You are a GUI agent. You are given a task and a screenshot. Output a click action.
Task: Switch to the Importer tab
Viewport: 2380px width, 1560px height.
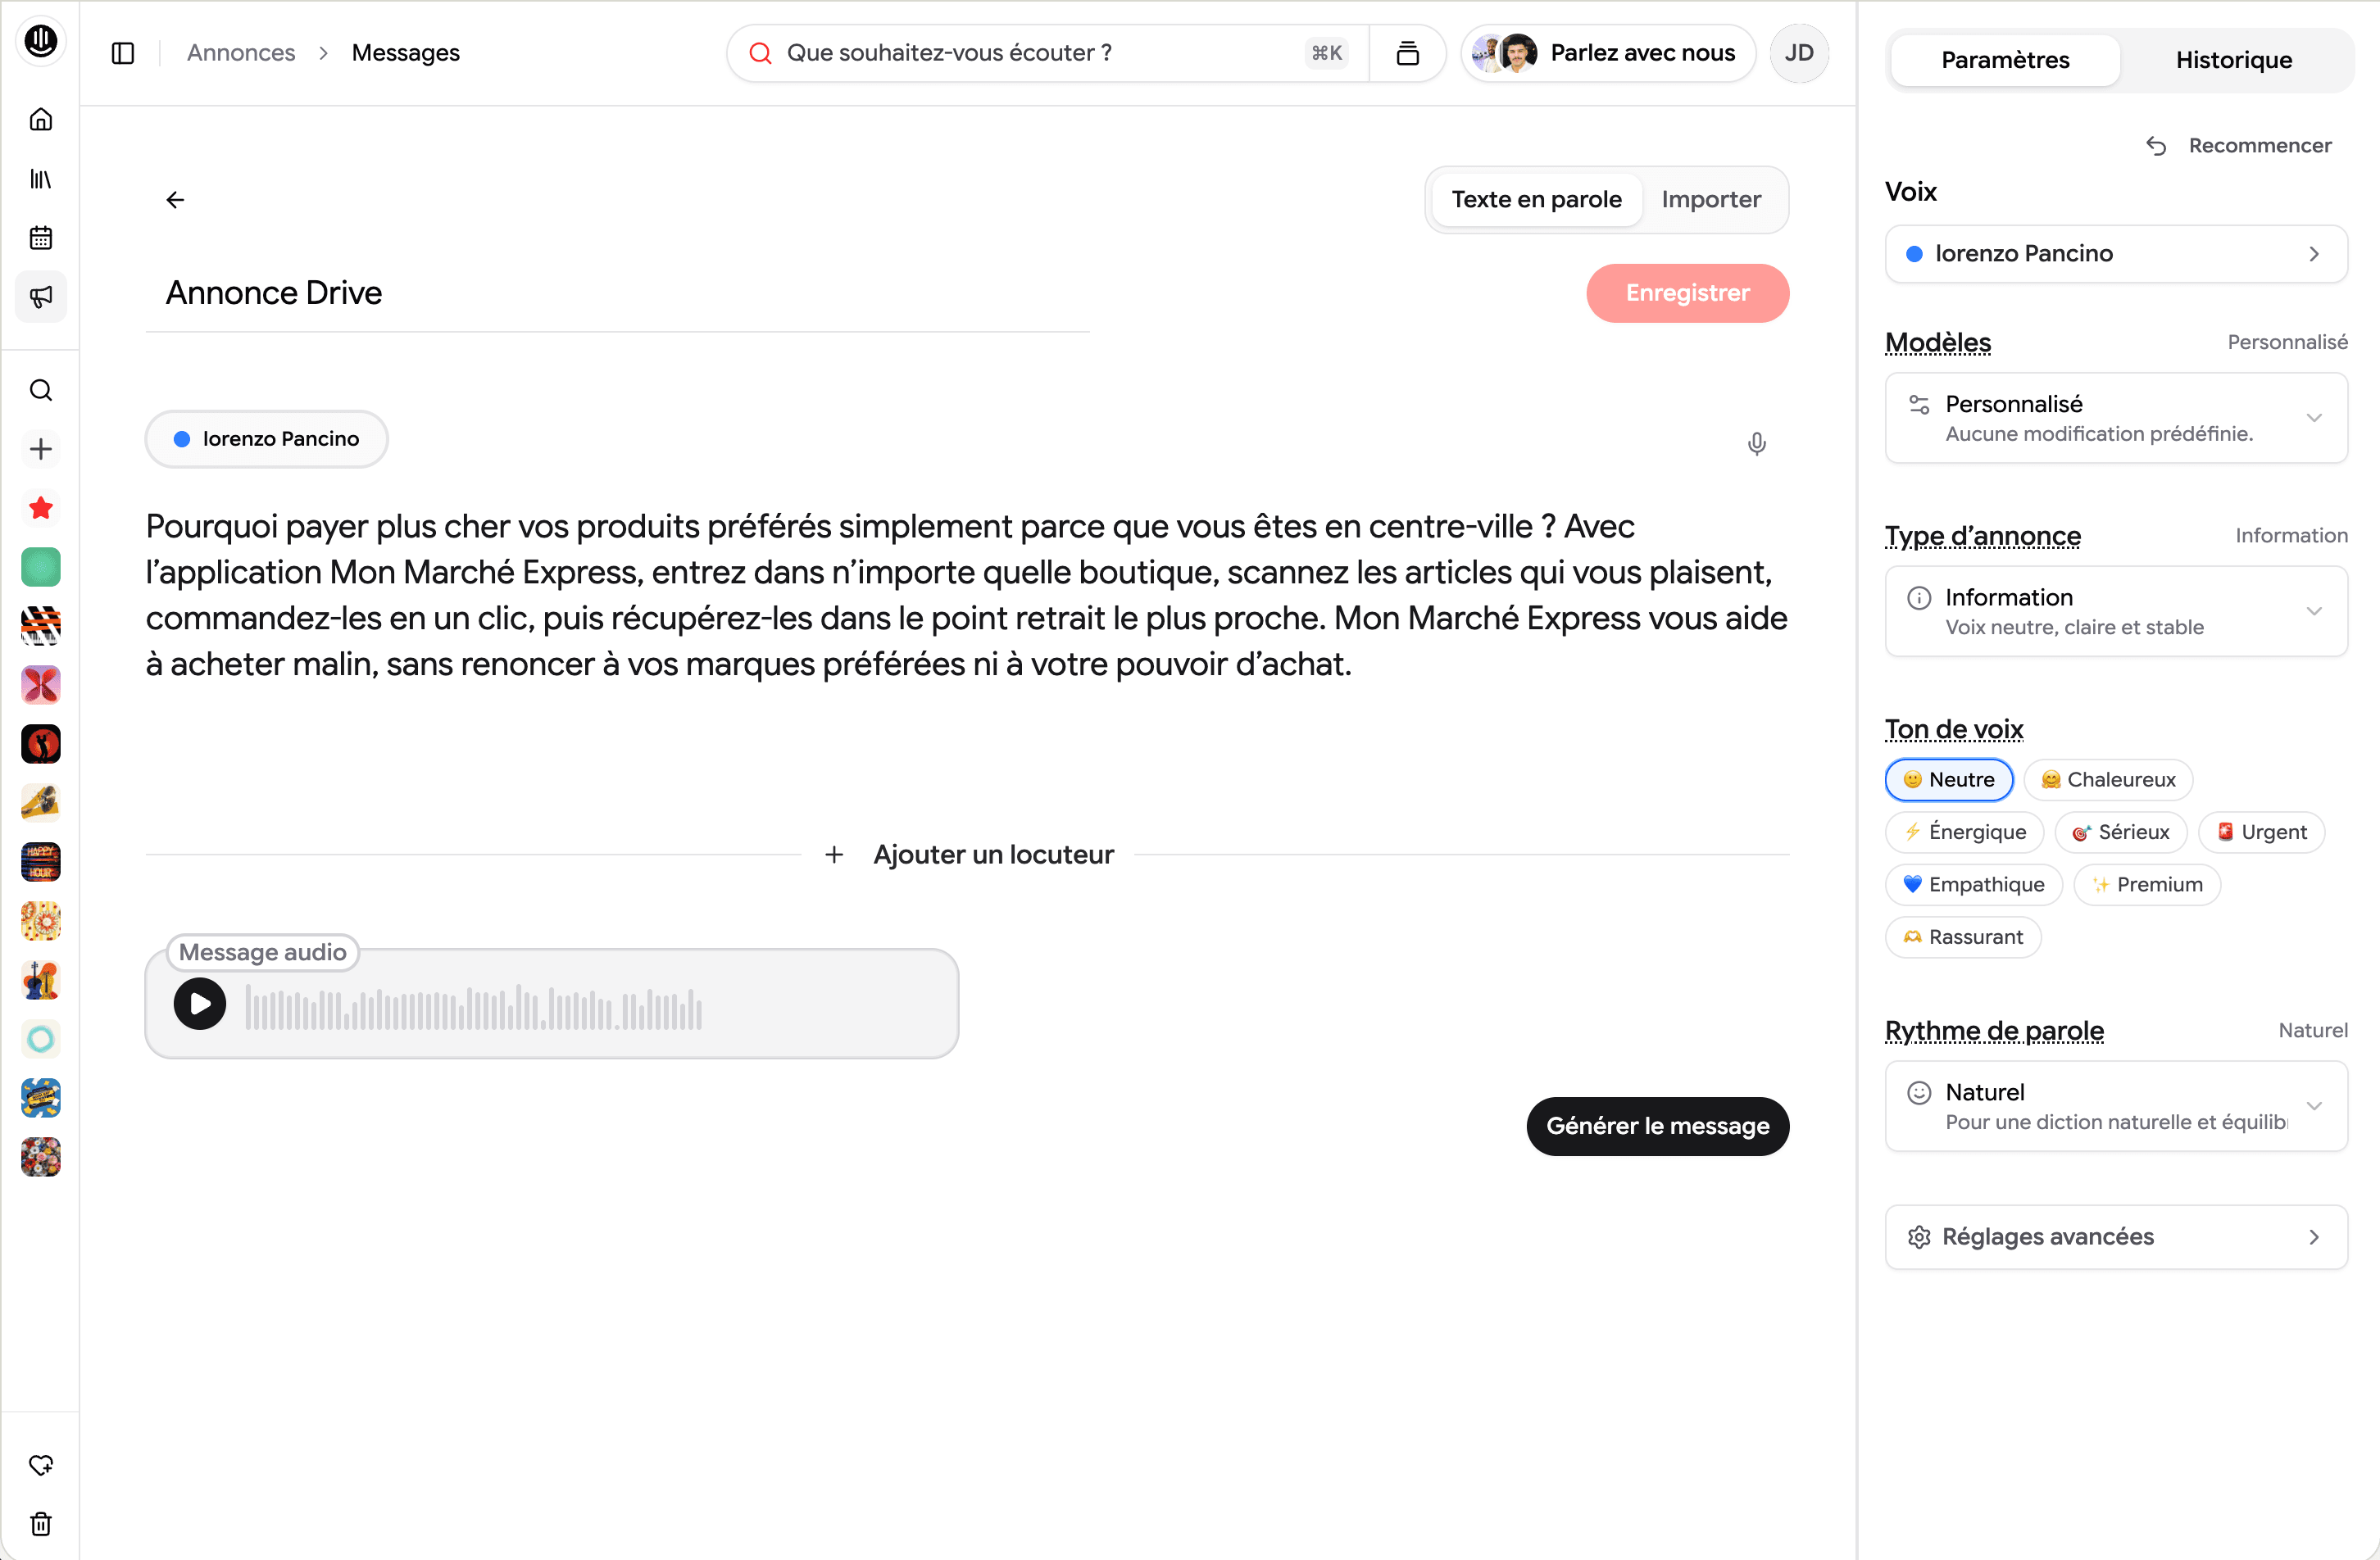[1710, 200]
